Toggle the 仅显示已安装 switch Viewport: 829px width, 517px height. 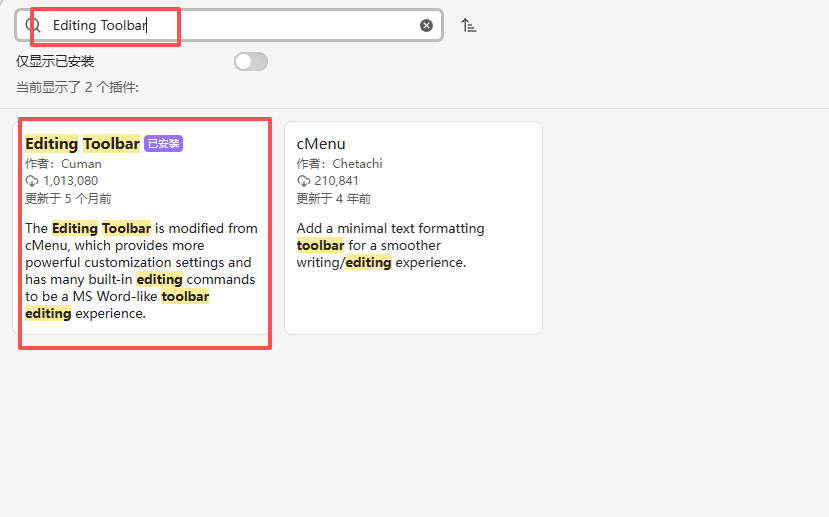click(x=251, y=62)
